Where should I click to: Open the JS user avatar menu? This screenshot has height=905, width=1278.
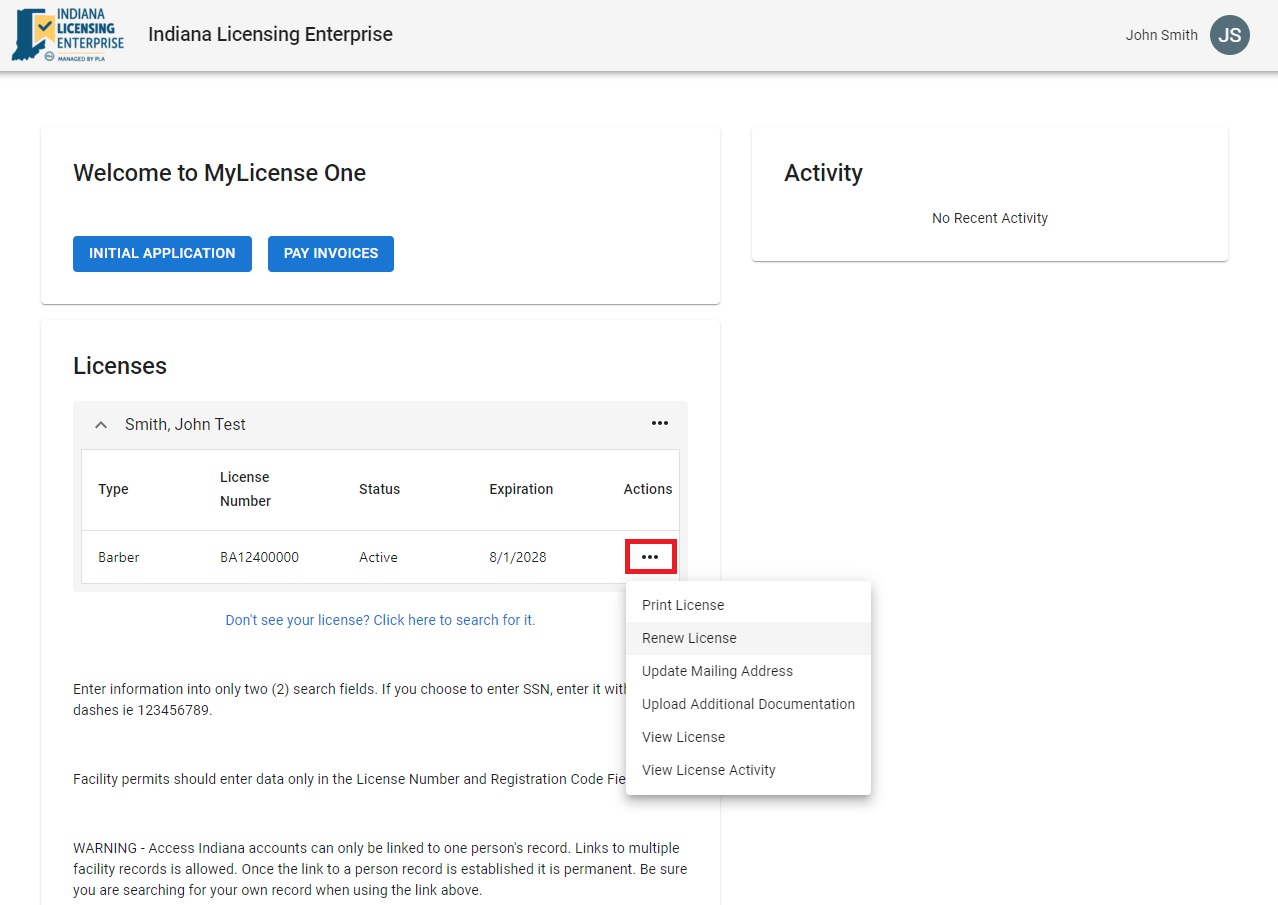[x=1229, y=35]
